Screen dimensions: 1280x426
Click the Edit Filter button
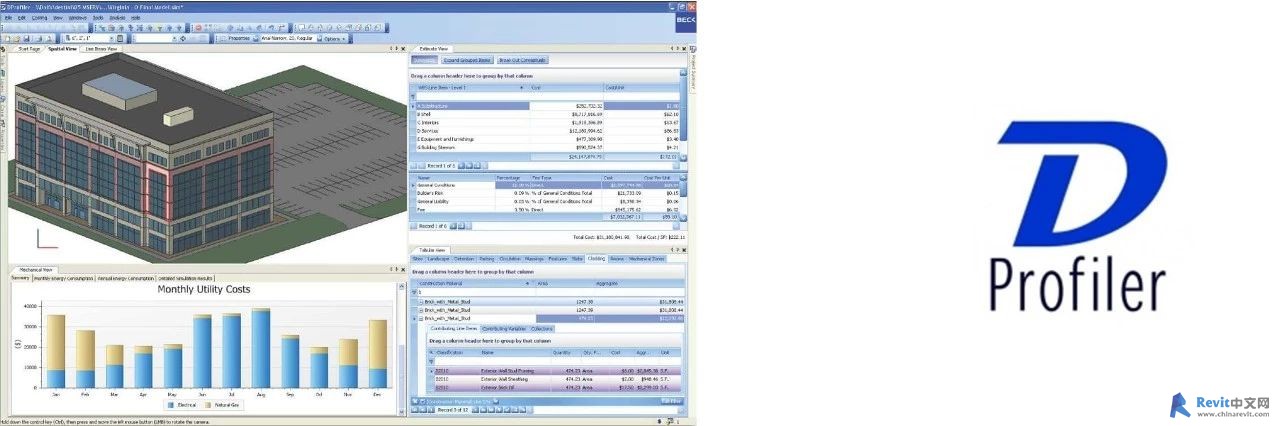(671, 401)
